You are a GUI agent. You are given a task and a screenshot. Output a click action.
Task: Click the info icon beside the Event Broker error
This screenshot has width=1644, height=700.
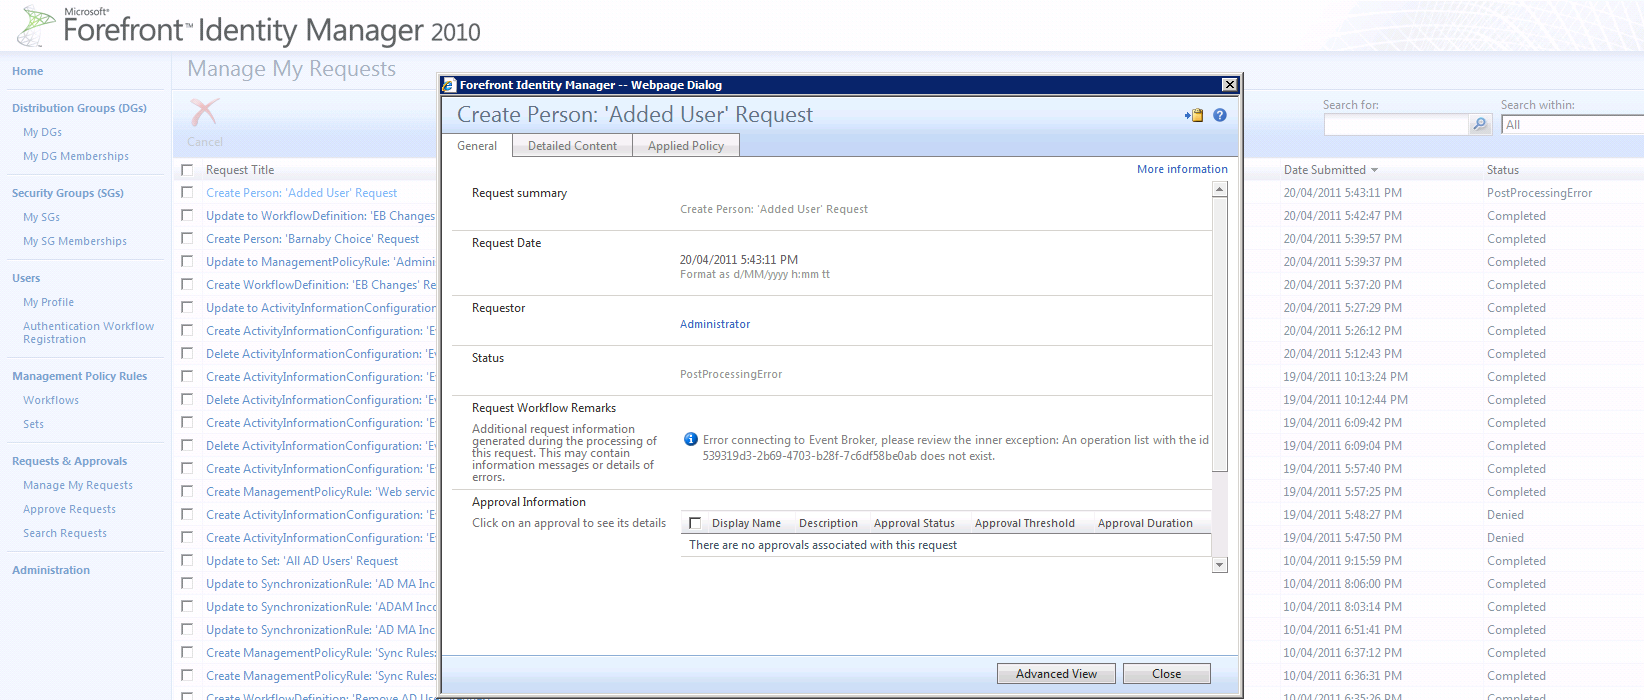click(690, 439)
